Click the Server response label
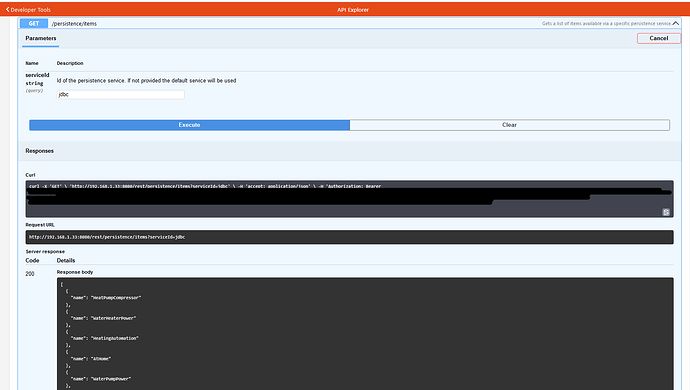690x390 pixels. (x=45, y=251)
